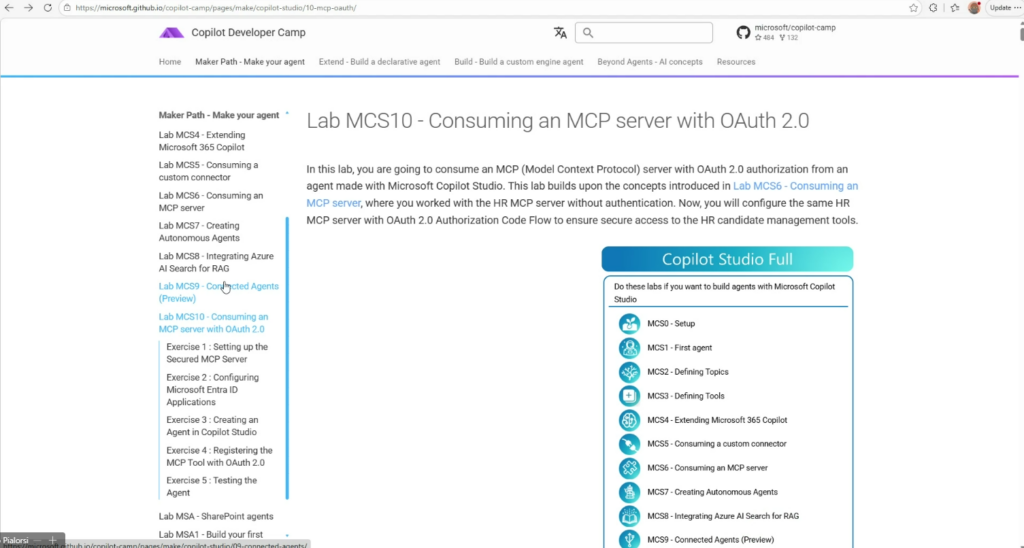Open the Resources tab

click(736, 62)
